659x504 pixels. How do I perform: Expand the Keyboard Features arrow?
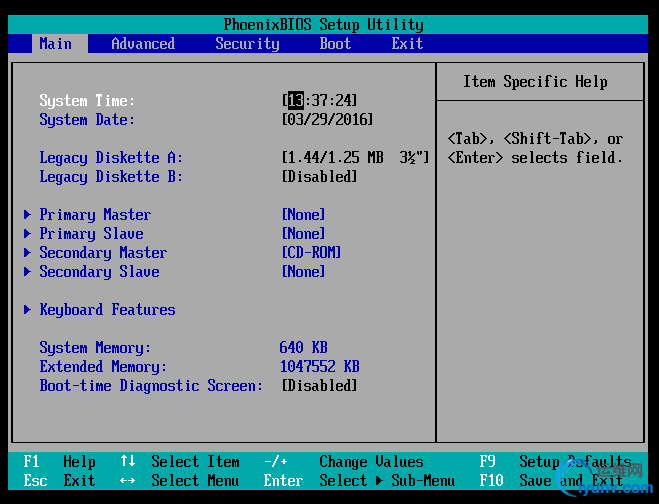tap(27, 310)
